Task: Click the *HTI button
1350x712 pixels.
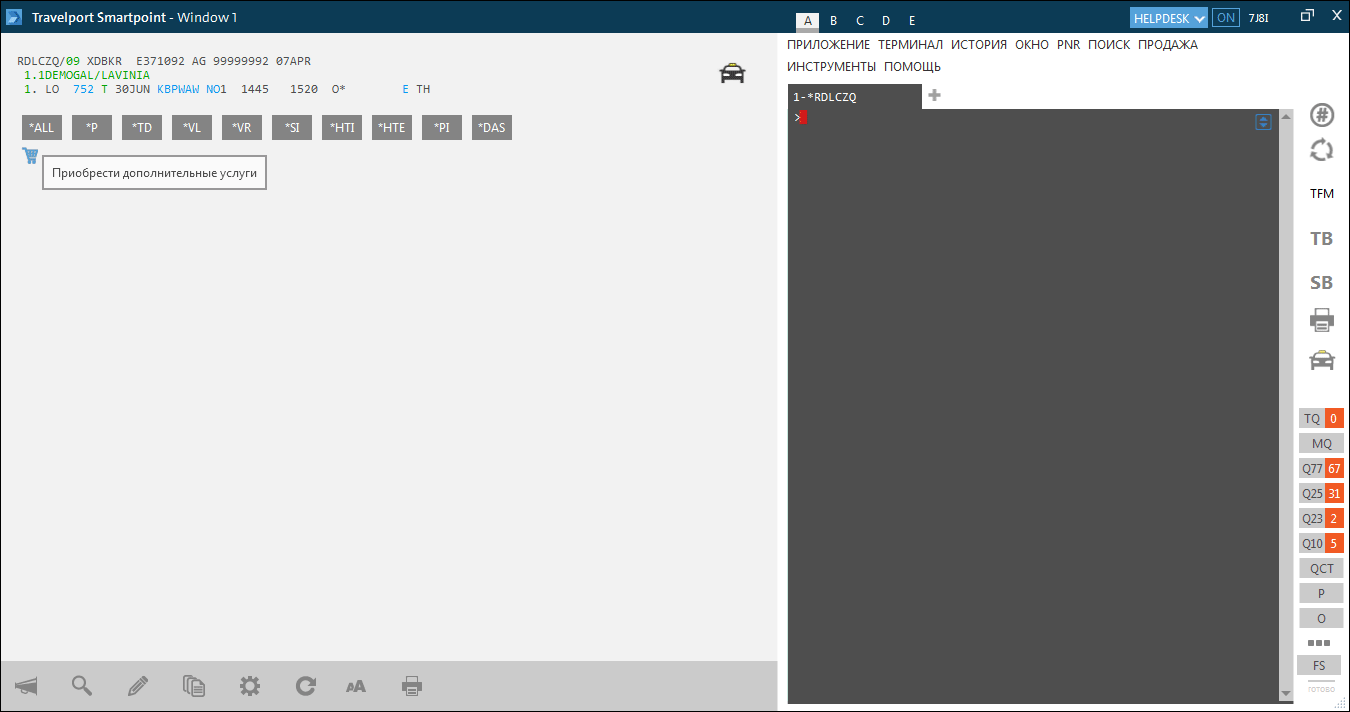Action: coord(342,128)
